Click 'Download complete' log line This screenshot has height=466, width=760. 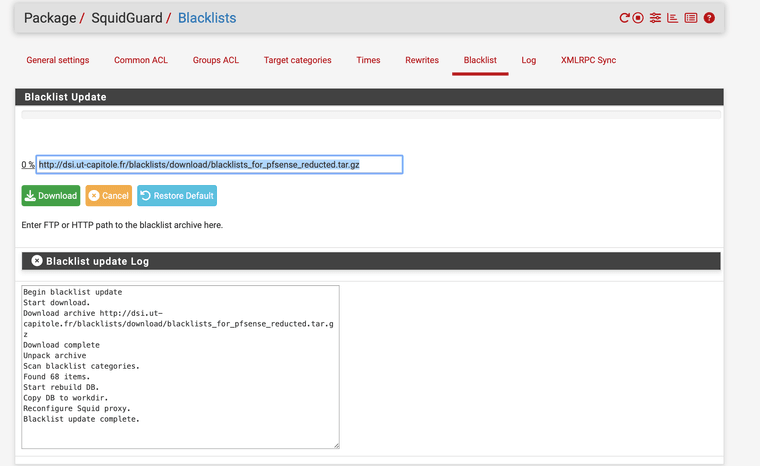62,345
